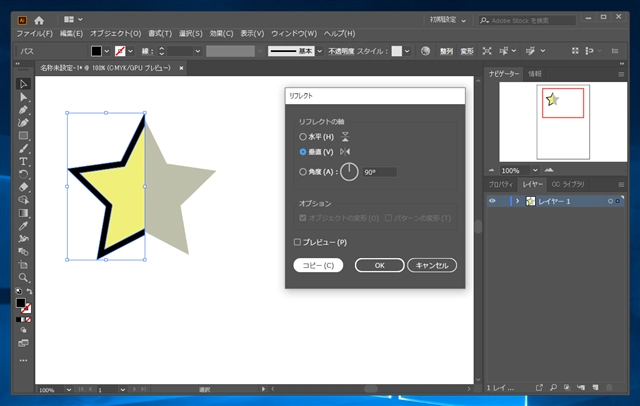Open the stroke weight dropdown
The height and width of the screenshot is (406, 640).
(198, 51)
